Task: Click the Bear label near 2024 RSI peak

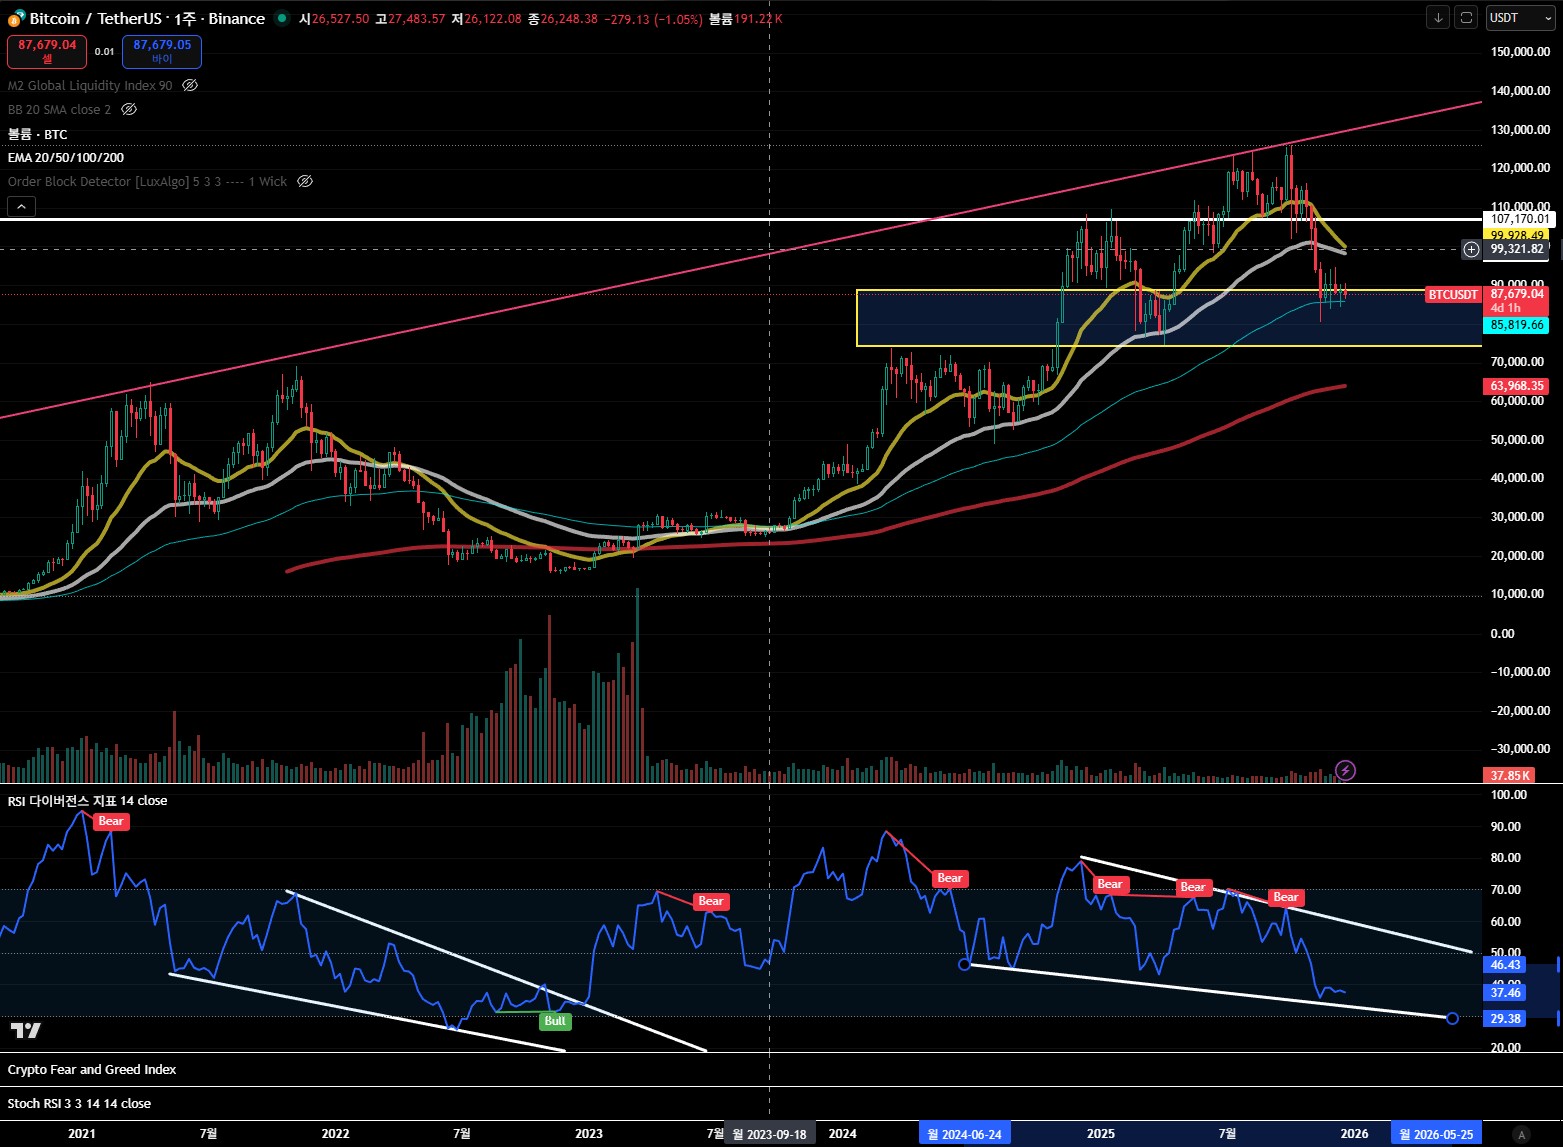Action: [x=950, y=879]
